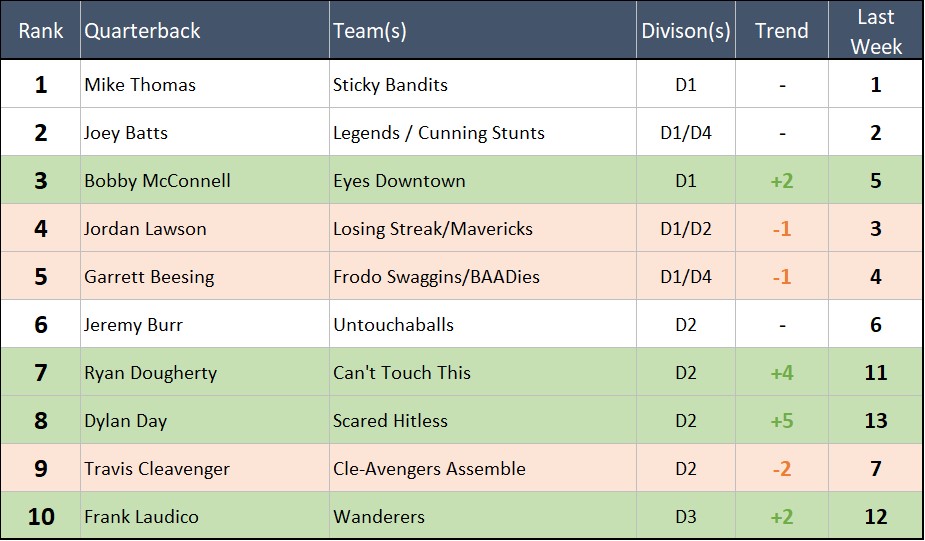Click Dylan Day's +5 trend cell
The width and height of the screenshot is (925, 541).
coord(781,421)
